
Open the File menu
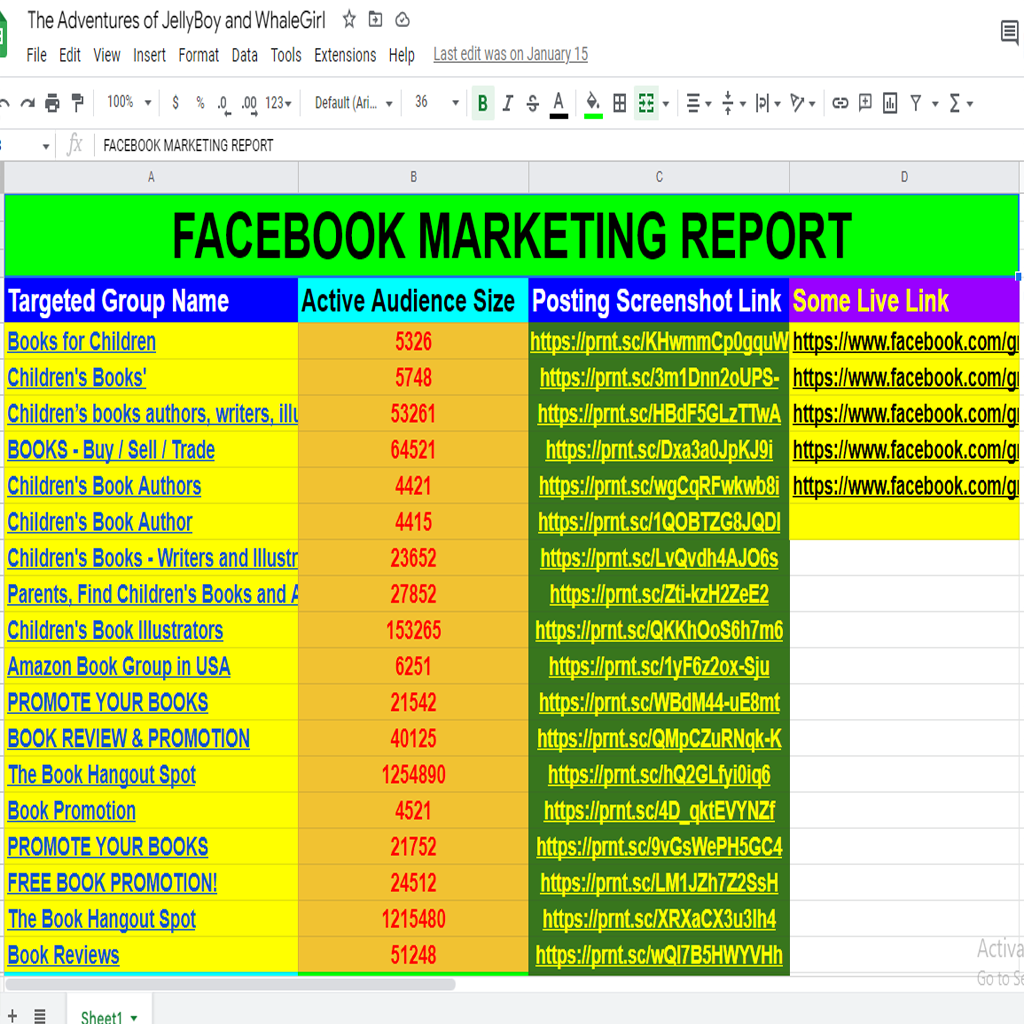37,56
